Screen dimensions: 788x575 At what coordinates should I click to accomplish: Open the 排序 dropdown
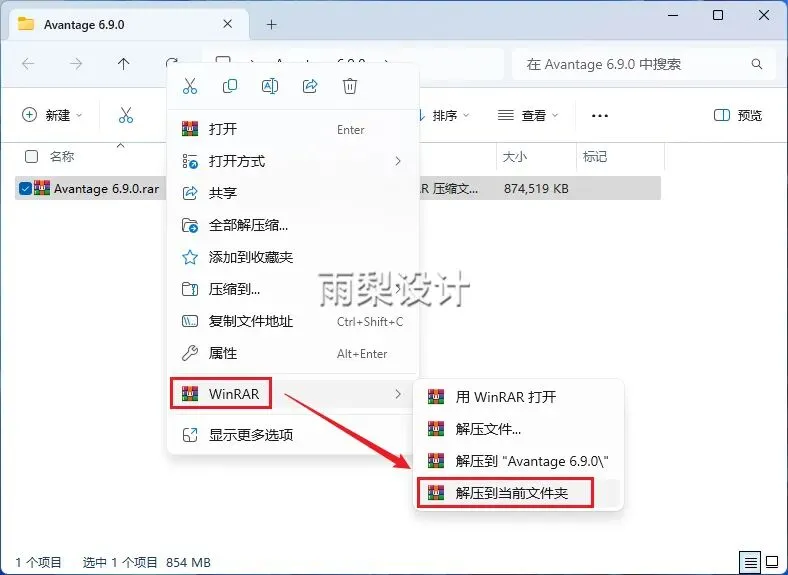pos(443,116)
